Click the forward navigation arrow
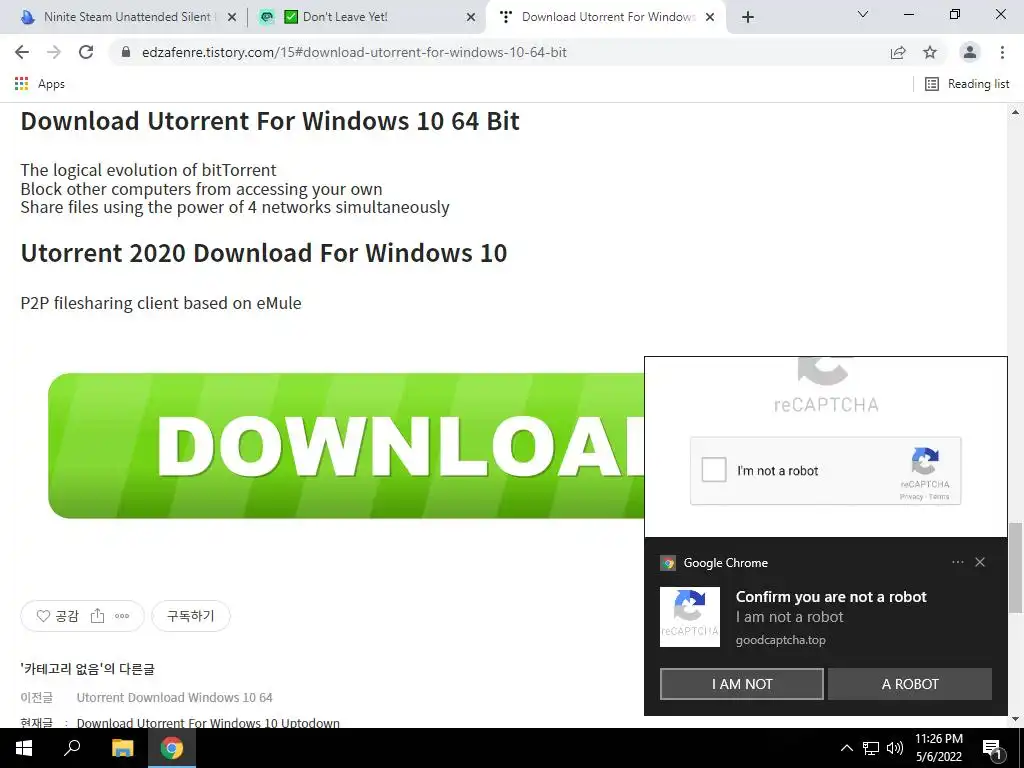 tap(54, 52)
